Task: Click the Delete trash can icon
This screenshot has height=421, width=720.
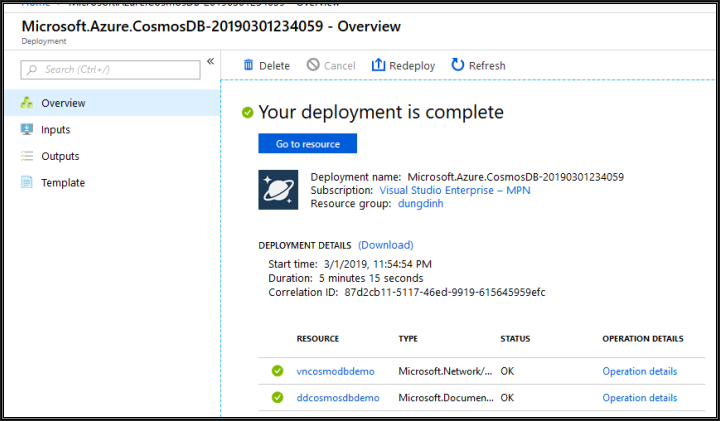Action: (x=249, y=65)
